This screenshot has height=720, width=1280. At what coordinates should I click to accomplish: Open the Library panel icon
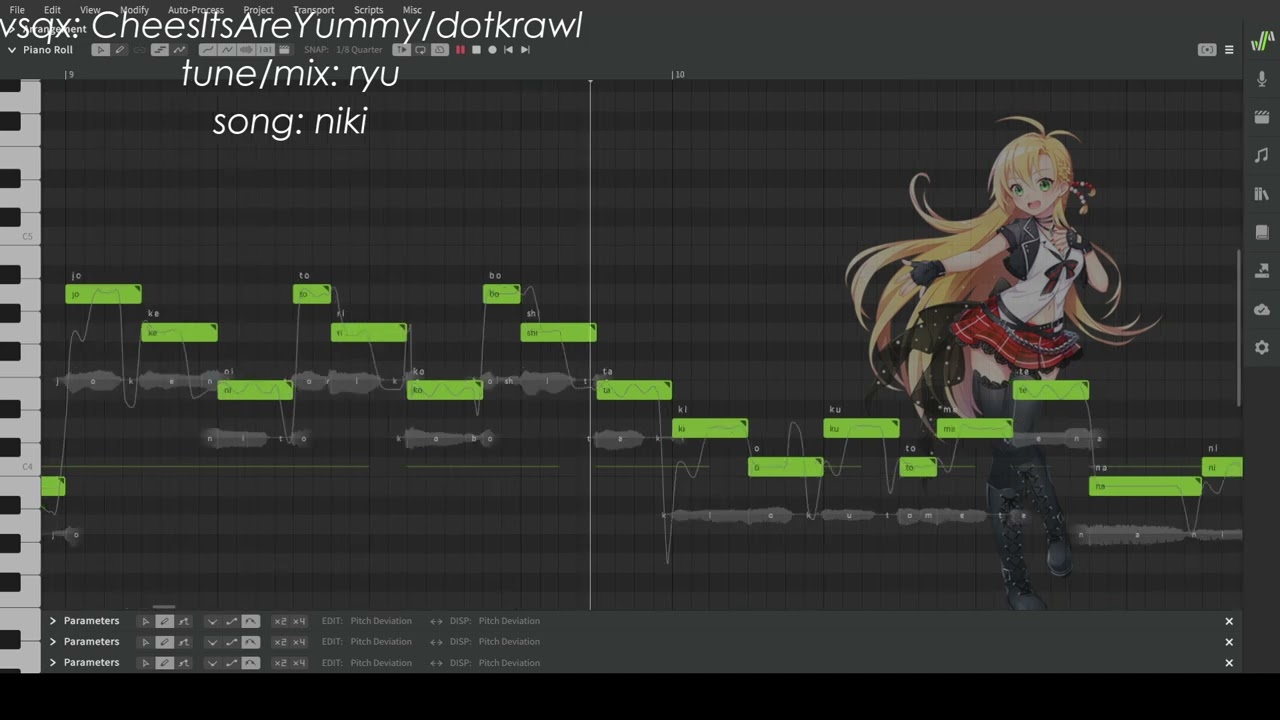(1261, 194)
